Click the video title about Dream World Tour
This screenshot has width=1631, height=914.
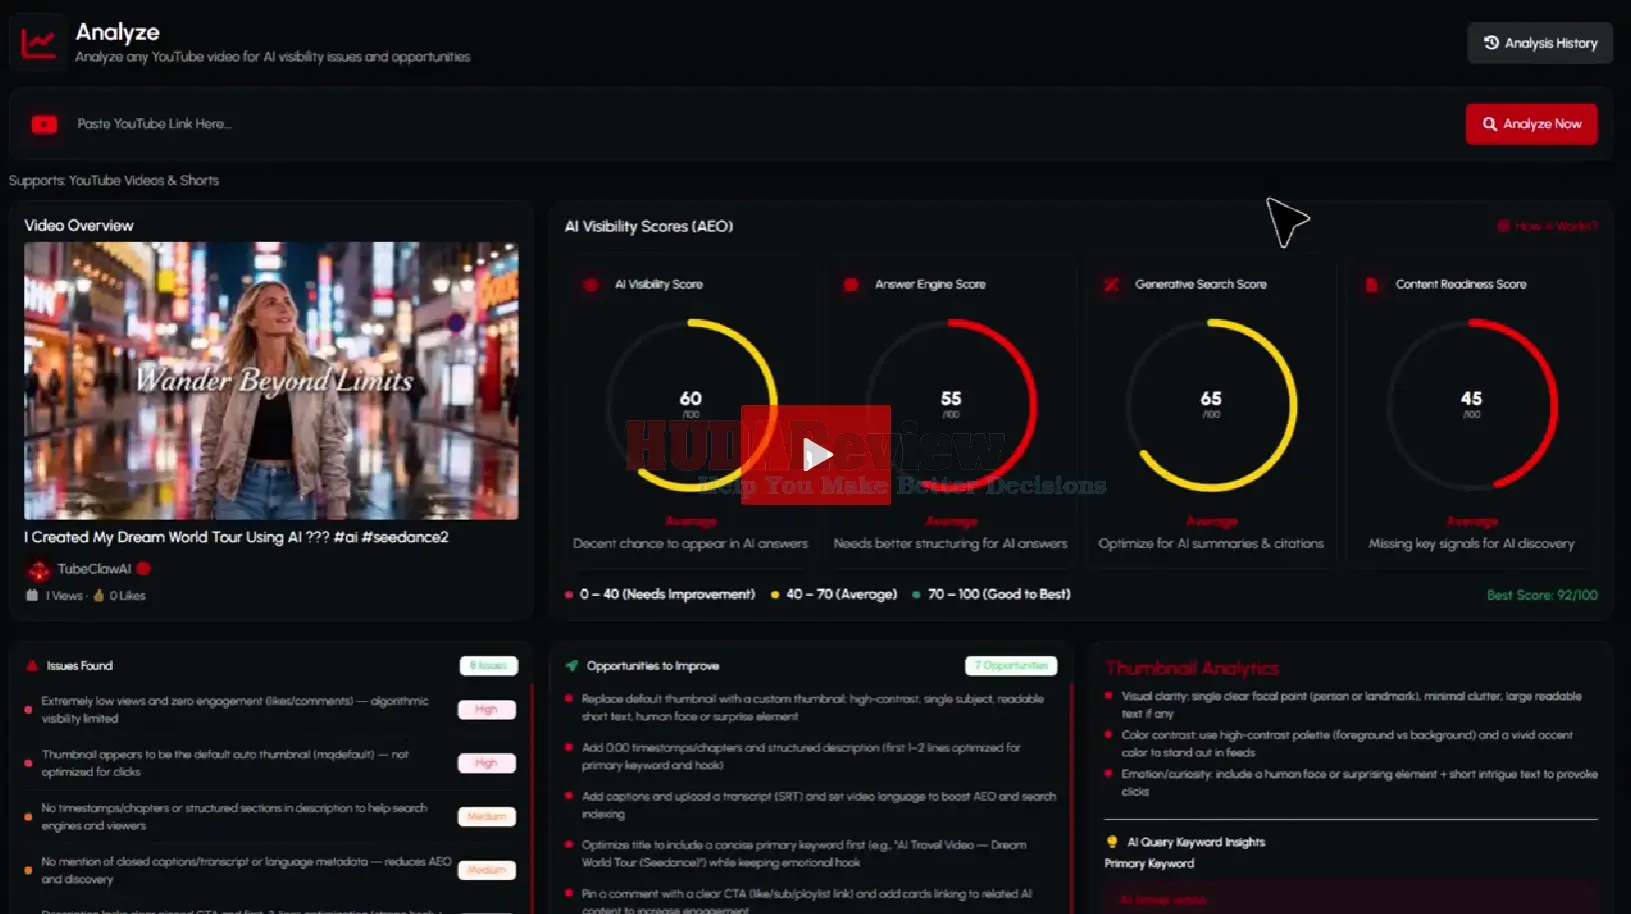tap(236, 537)
